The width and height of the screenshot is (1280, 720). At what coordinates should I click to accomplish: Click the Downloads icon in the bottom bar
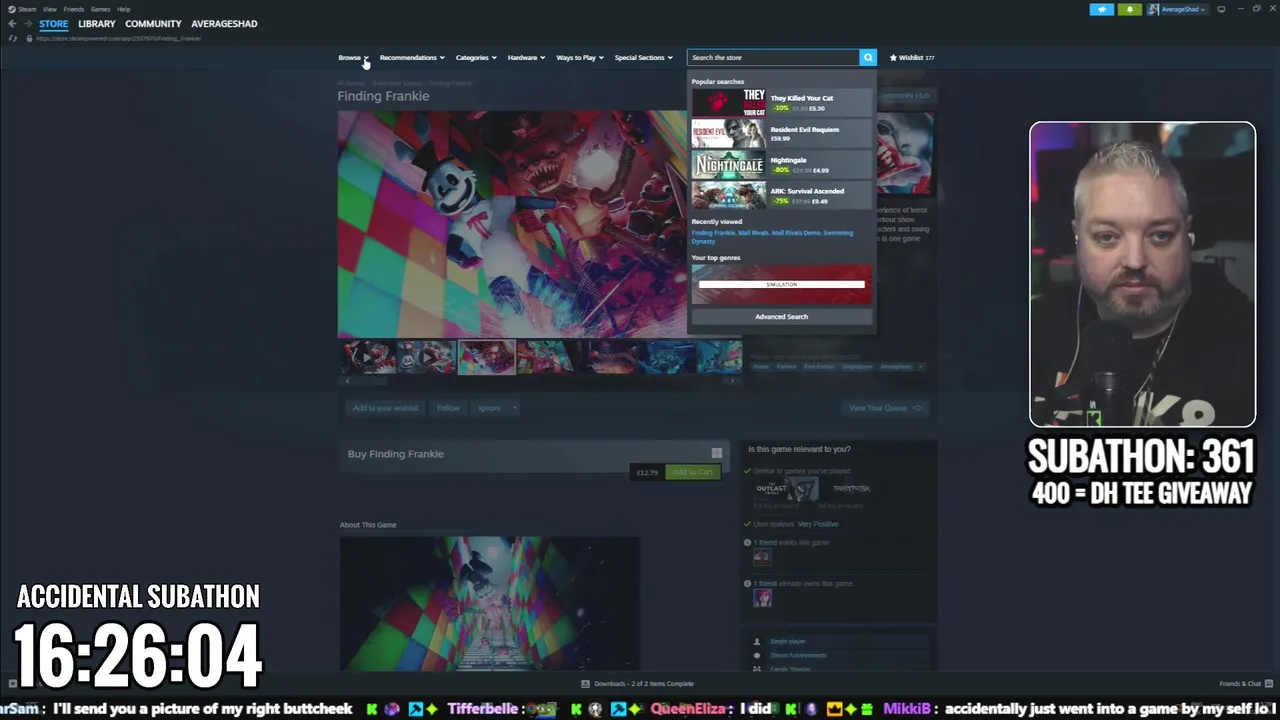[586, 684]
